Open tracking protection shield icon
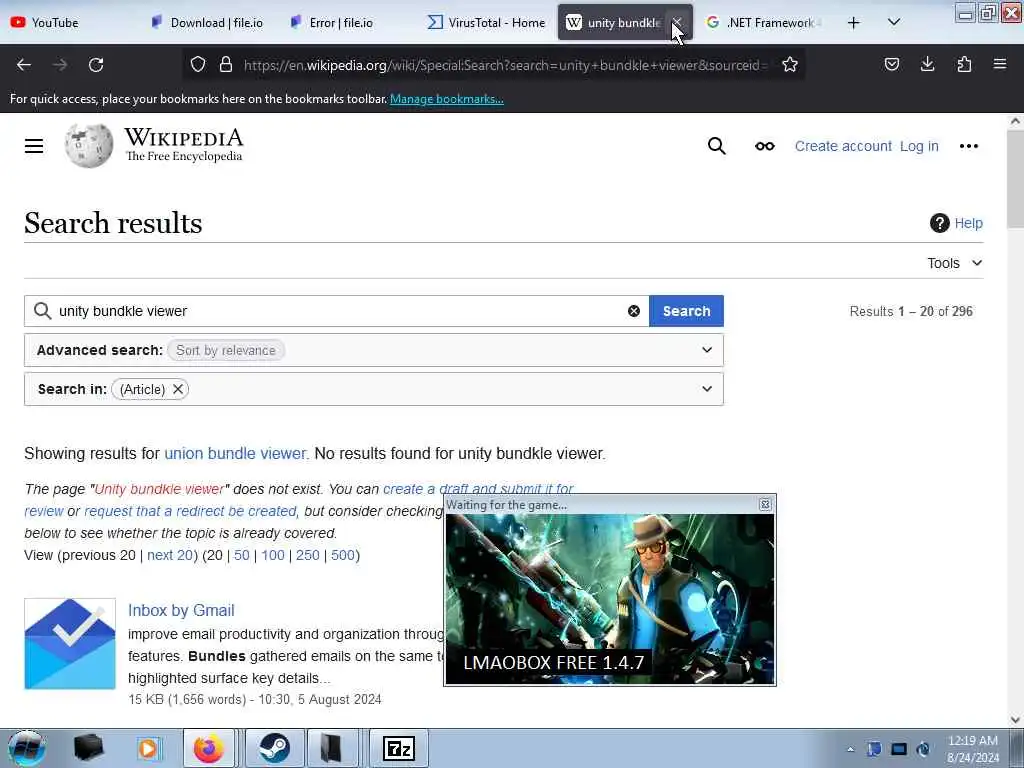Screen dimensions: 1024x768 point(198,65)
